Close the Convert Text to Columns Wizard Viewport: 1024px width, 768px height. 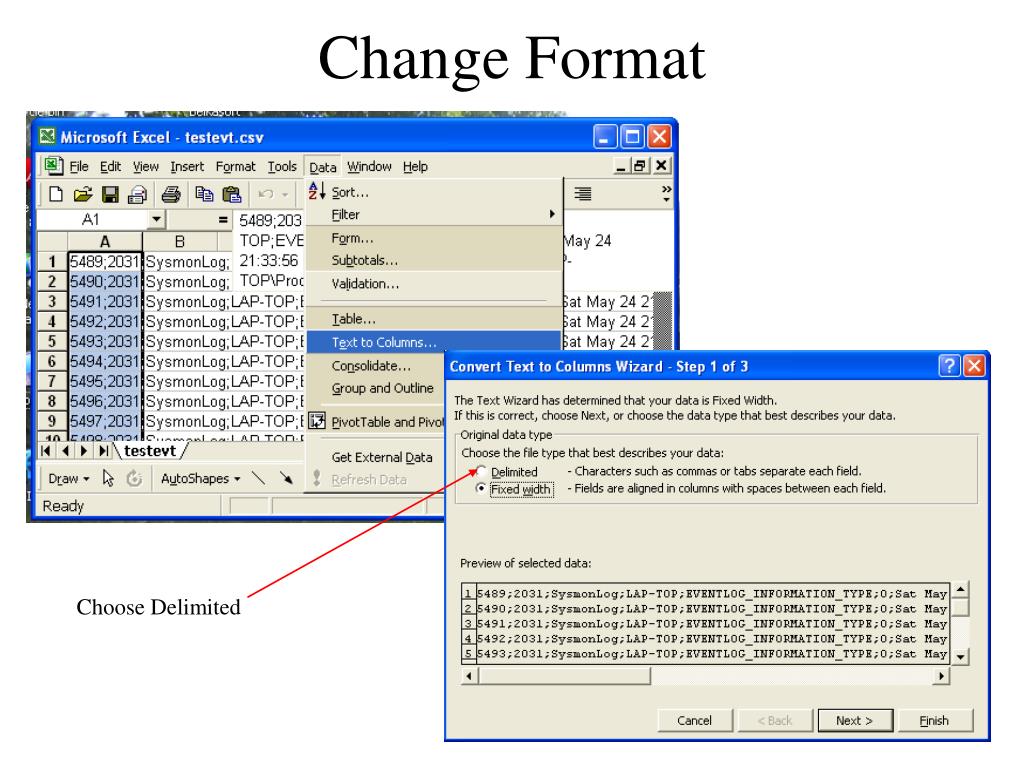[x=974, y=366]
